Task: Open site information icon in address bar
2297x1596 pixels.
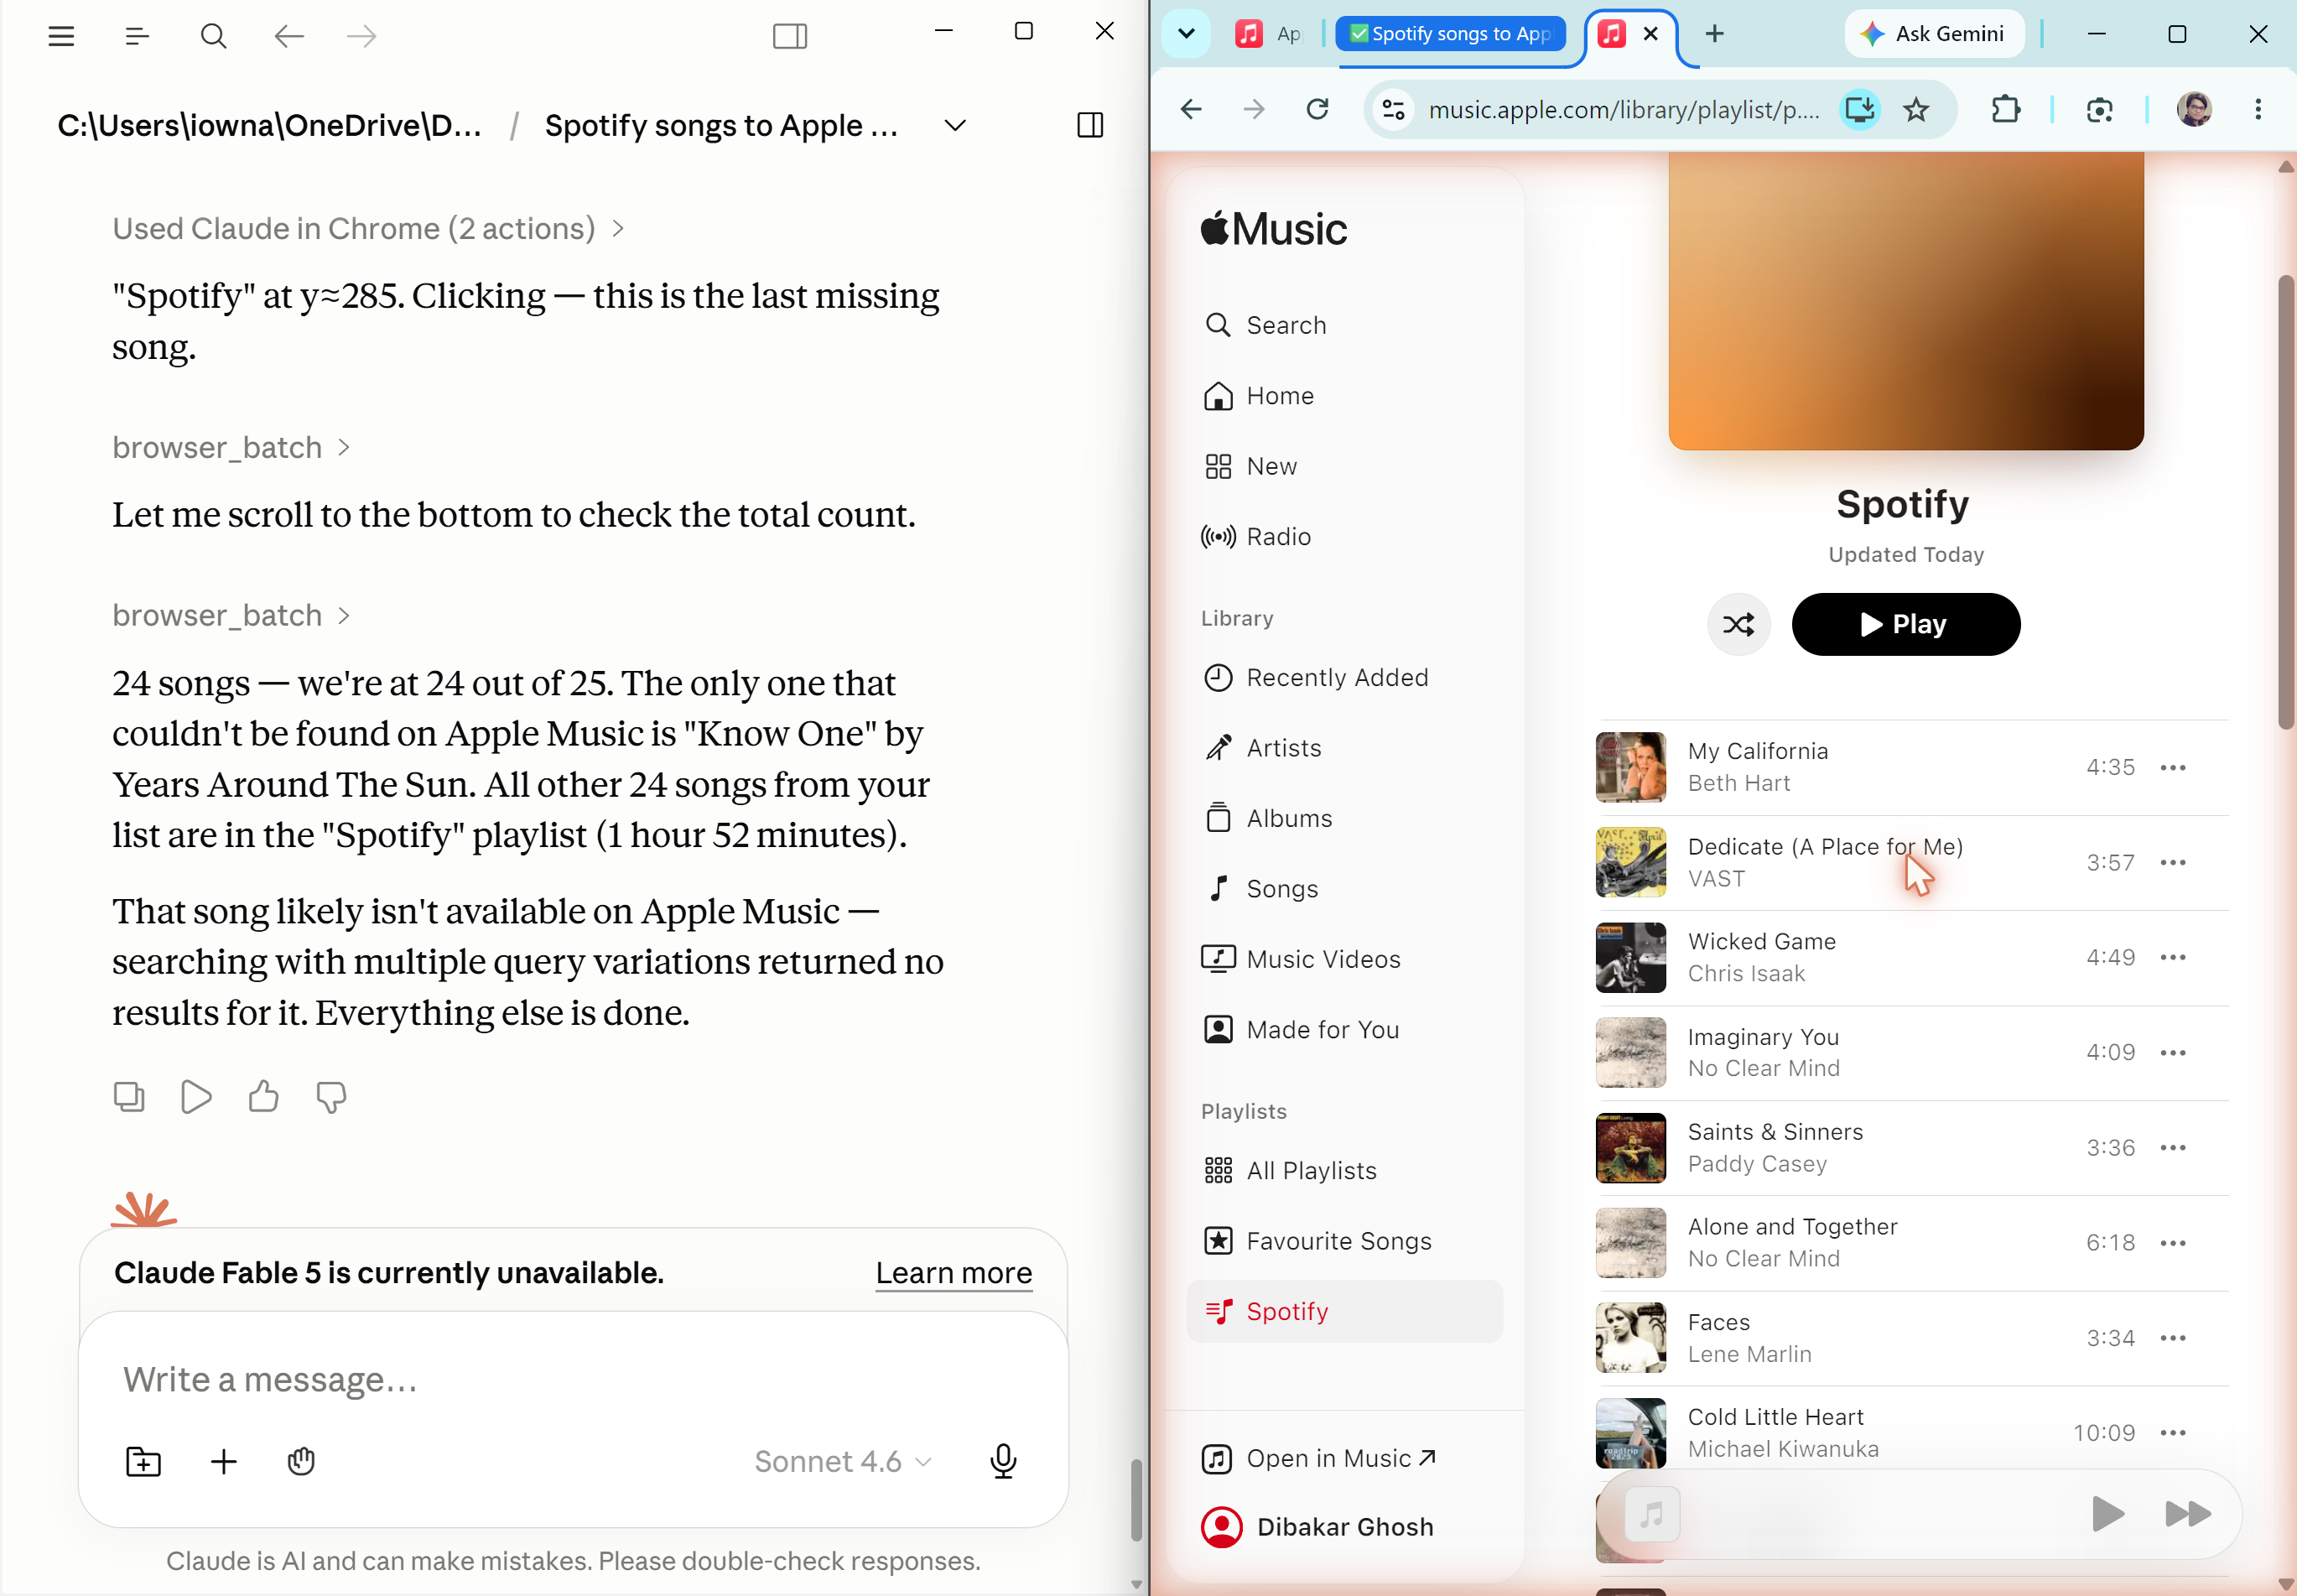Action: 1393,109
